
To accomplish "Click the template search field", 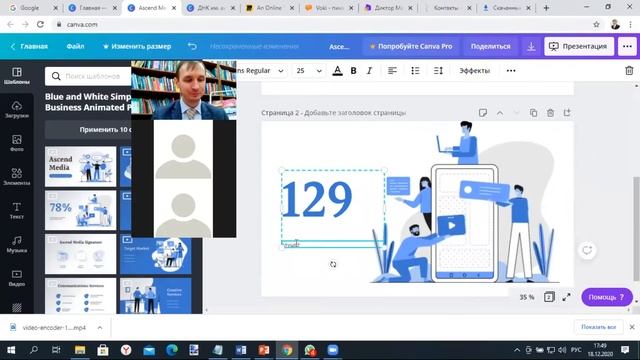I will (x=88, y=76).
